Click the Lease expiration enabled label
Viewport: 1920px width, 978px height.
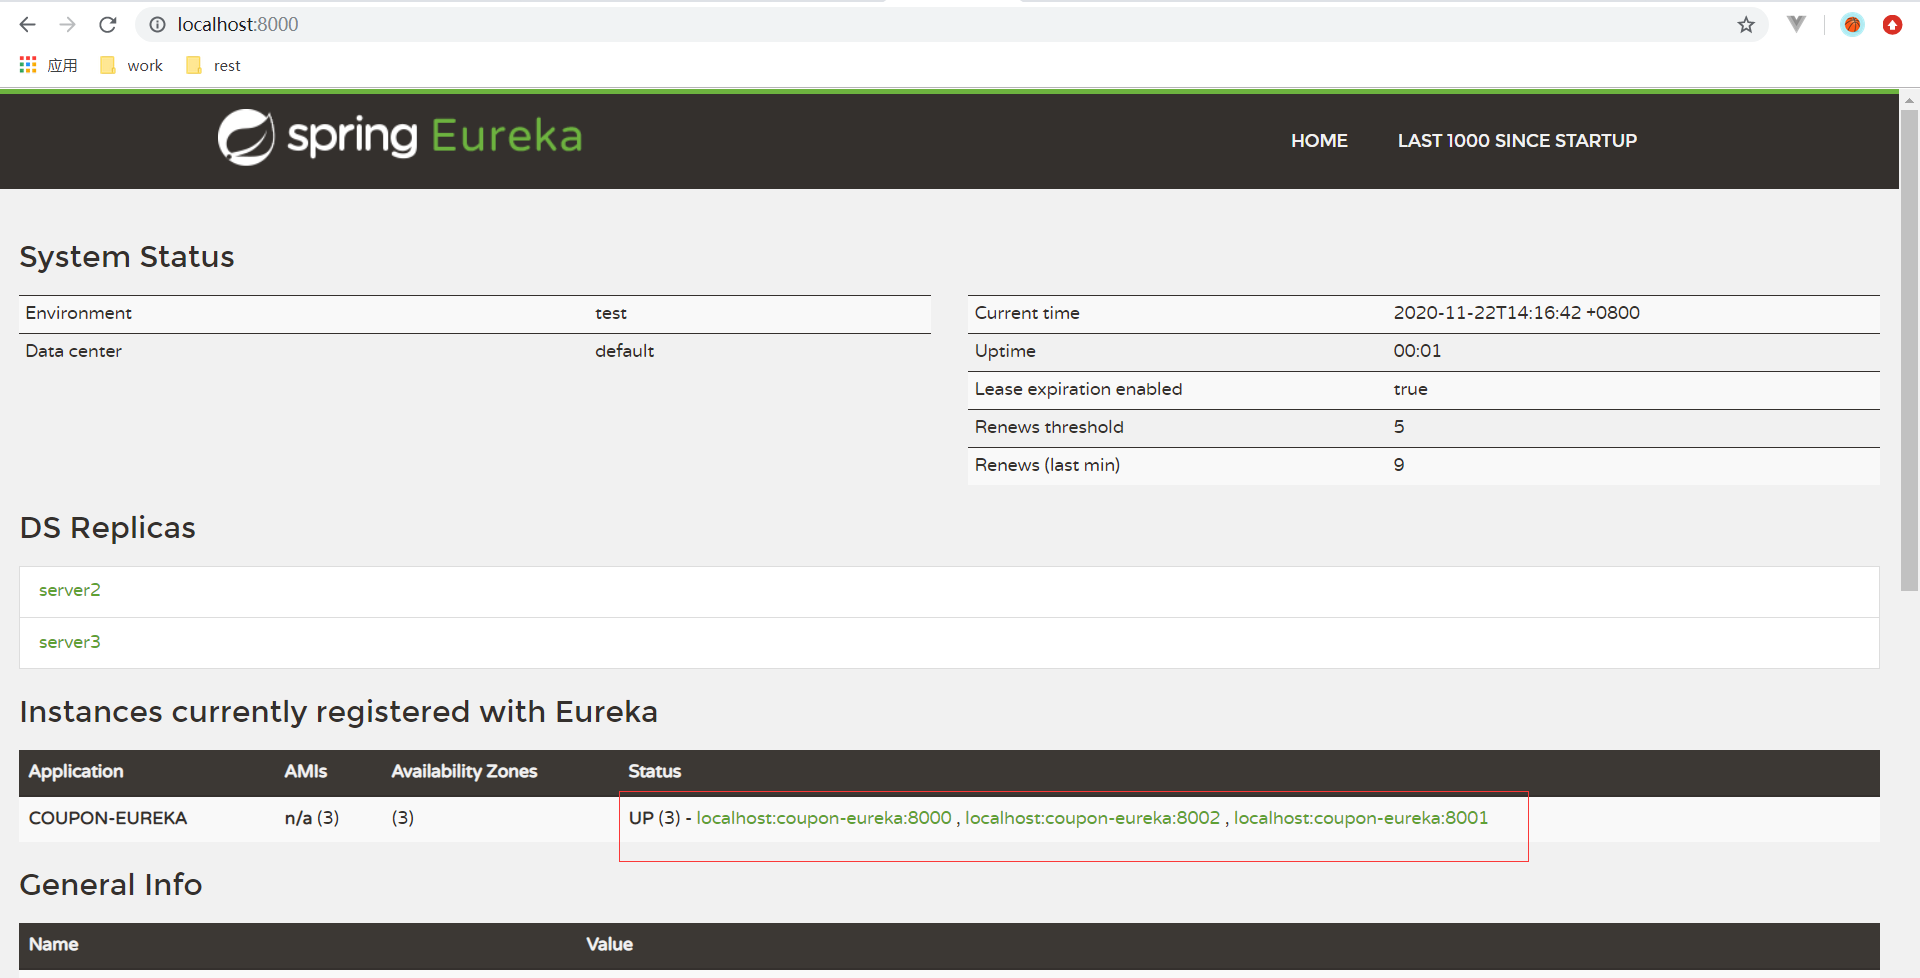[x=1078, y=389]
